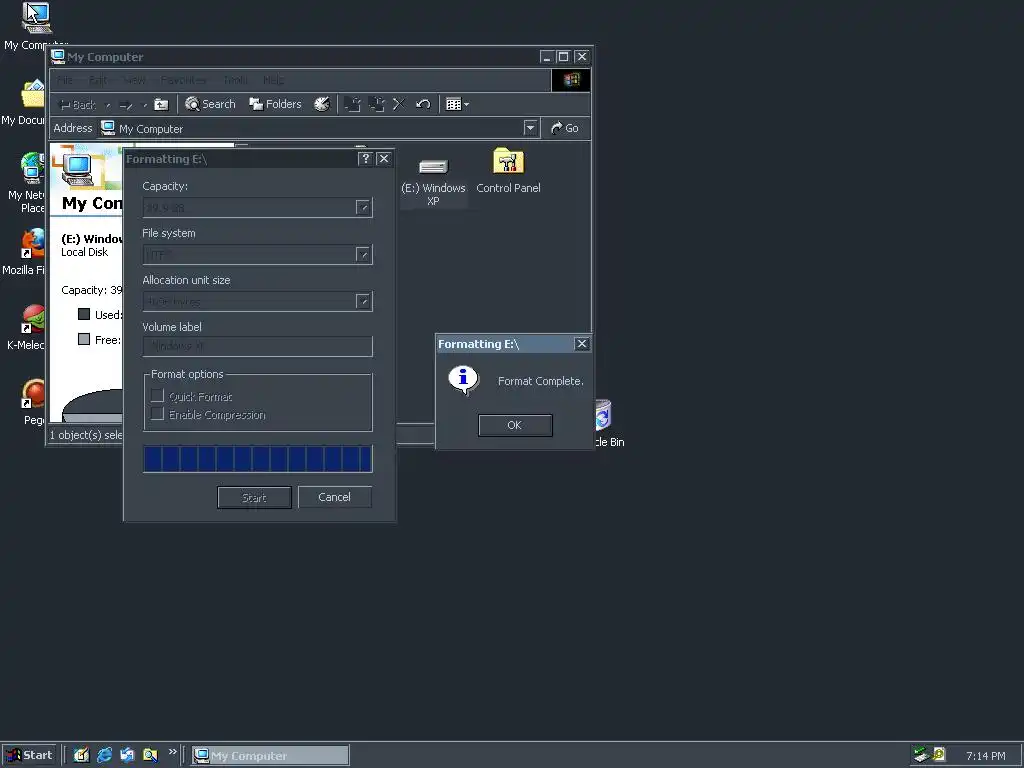Click the 'Format Complete.' message text
The height and width of the screenshot is (768, 1024).
click(541, 381)
